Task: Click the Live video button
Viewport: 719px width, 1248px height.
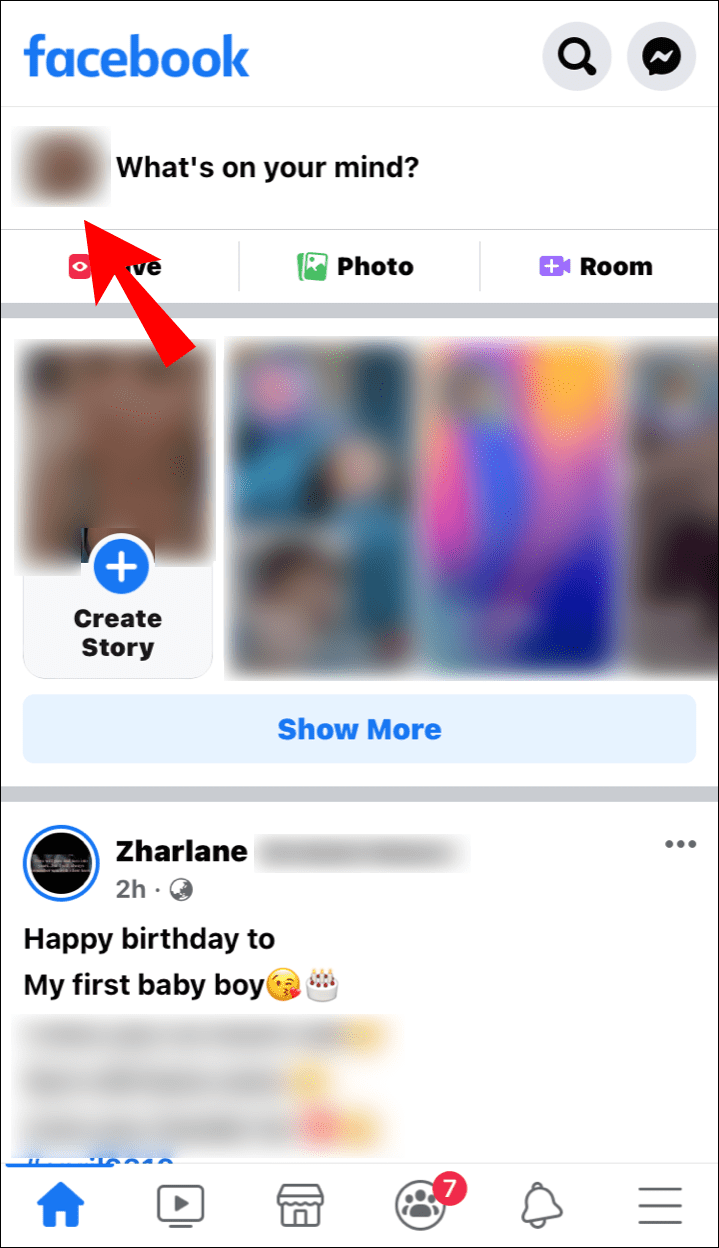Action: (x=115, y=266)
